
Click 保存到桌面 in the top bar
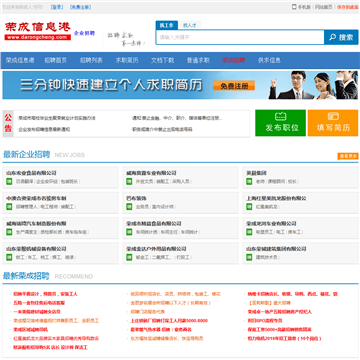click(348, 7)
